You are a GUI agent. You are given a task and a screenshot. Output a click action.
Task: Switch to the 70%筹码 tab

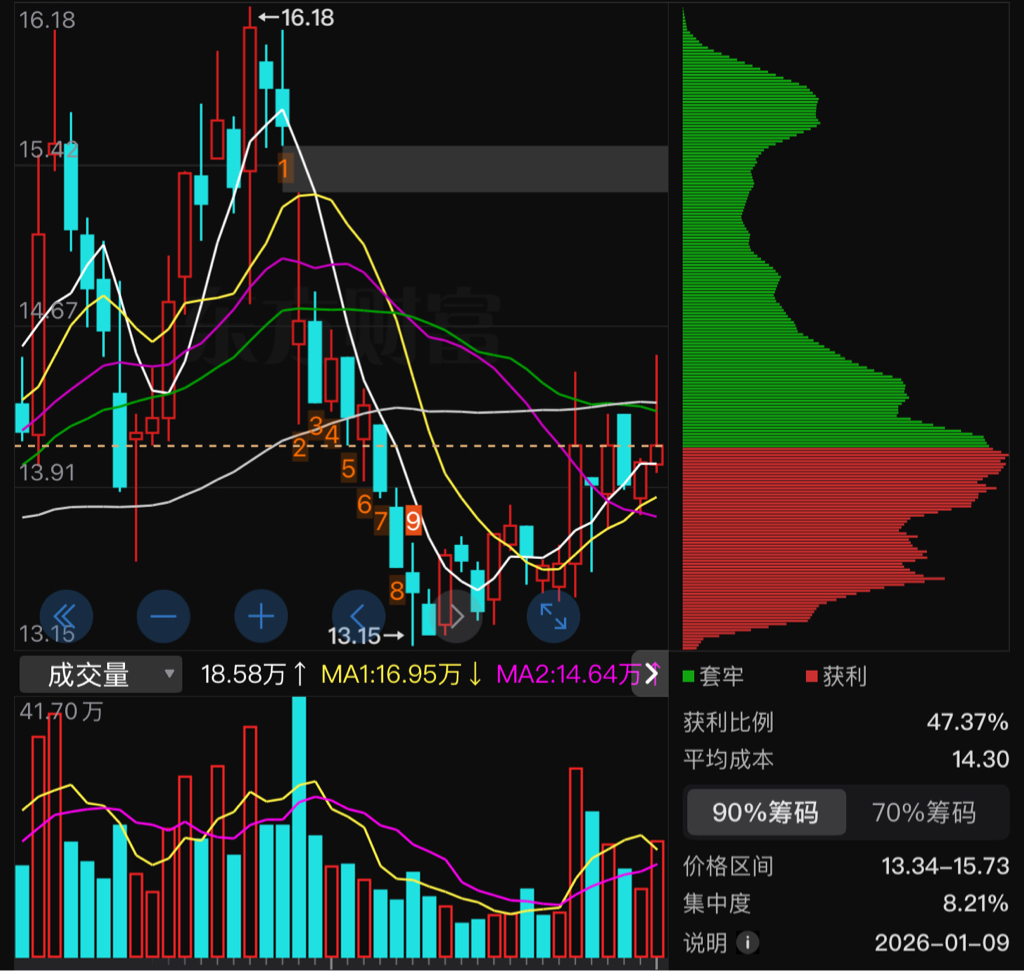pyautogui.click(x=924, y=812)
